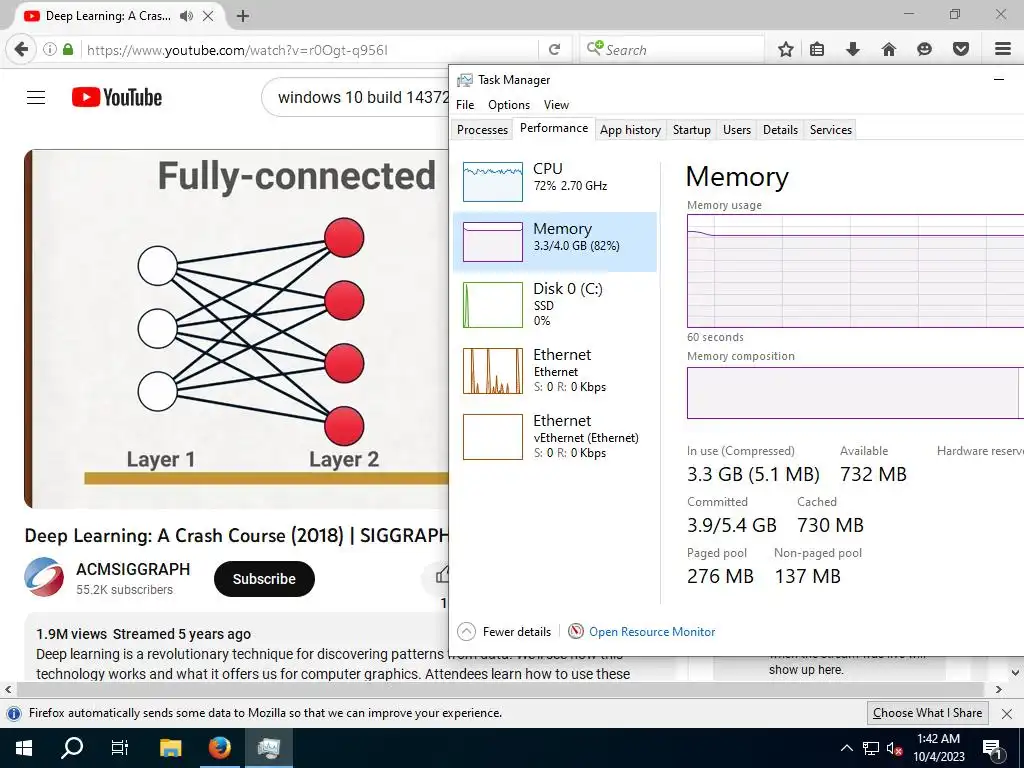The height and width of the screenshot is (768, 1024).
Task: Switch to the Users tab
Action: coord(737,129)
